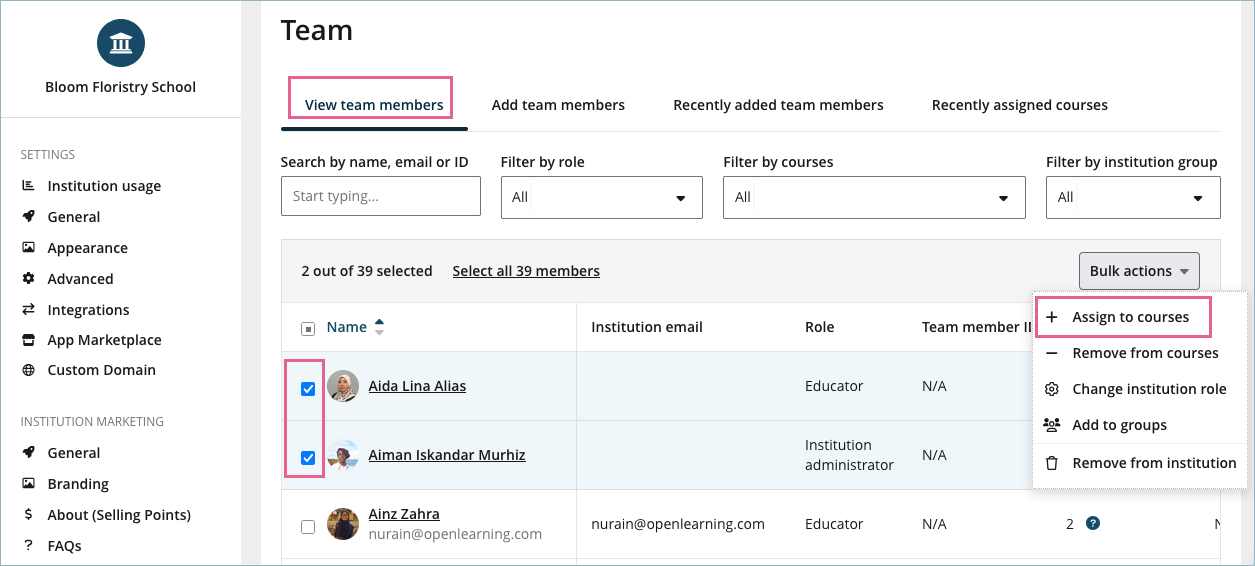Image resolution: width=1255 pixels, height=566 pixels.
Task: Sort by the Name column arrows
Action: tap(379, 327)
